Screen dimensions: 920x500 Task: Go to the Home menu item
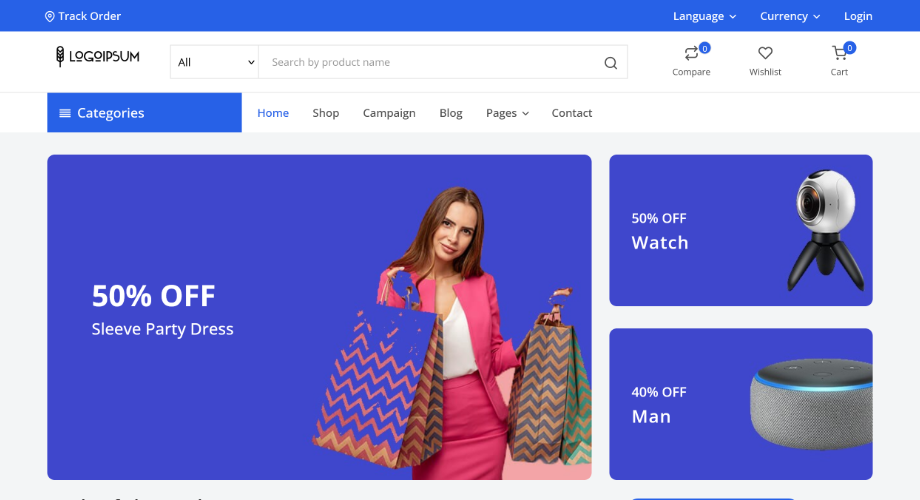273,113
